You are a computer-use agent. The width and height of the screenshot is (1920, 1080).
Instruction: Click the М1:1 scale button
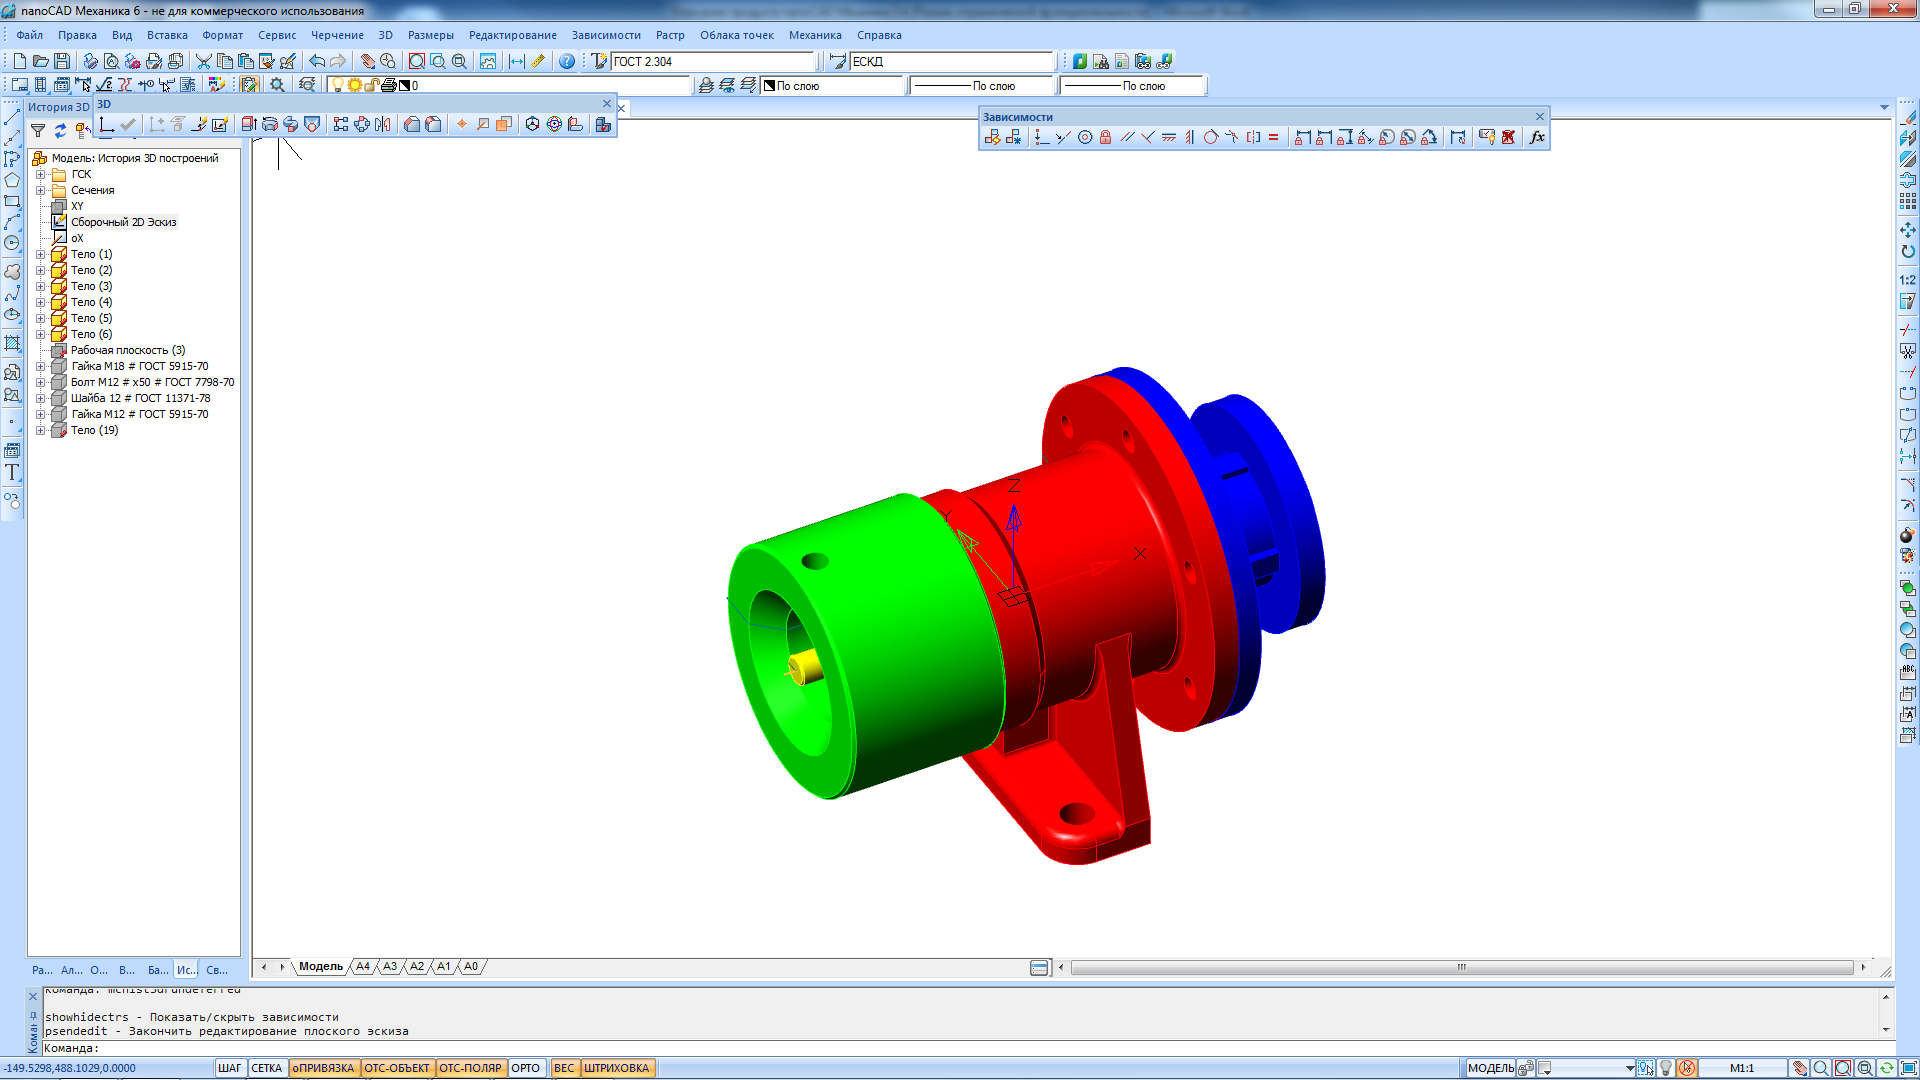click(x=1742, y=1068)
